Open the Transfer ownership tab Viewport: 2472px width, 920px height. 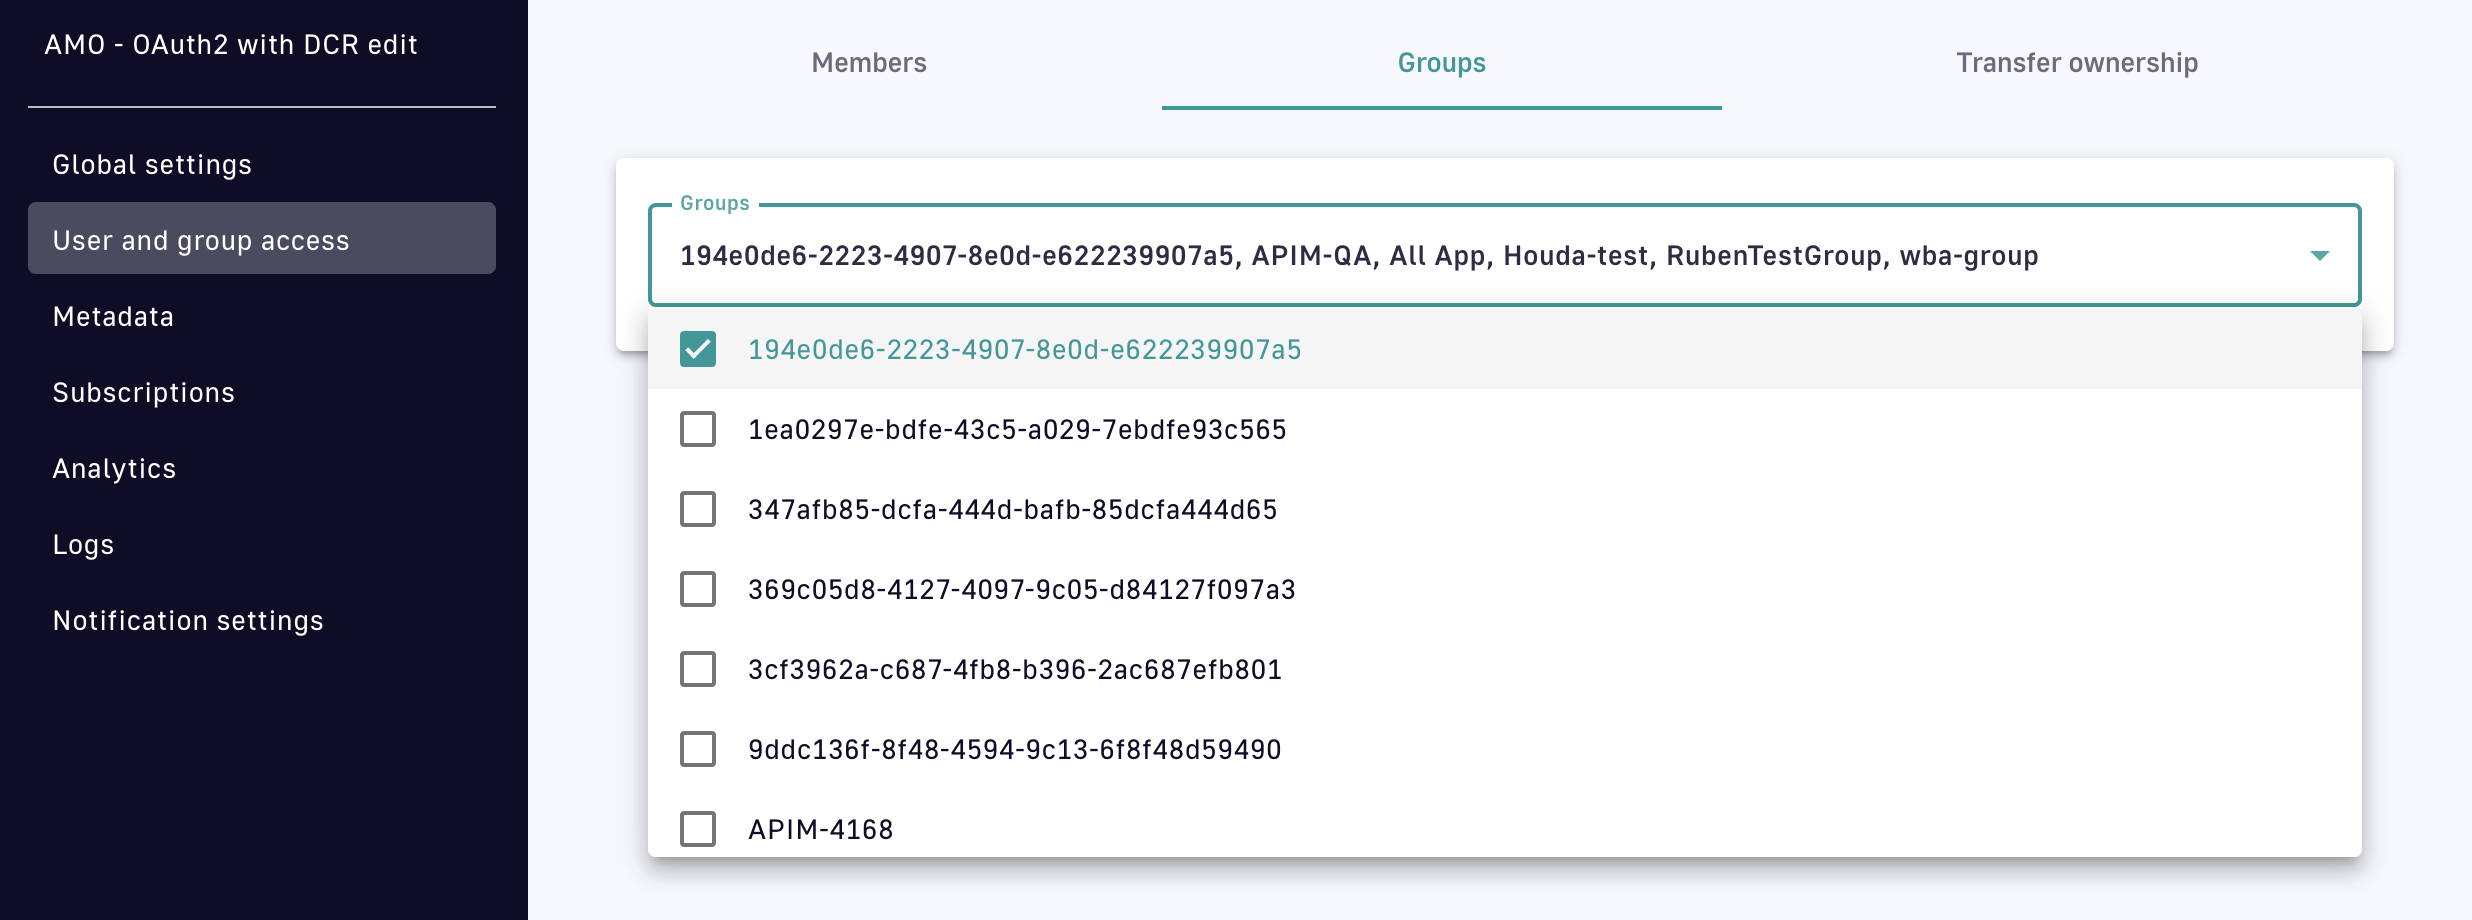pyautogui.click(x=2076, y=63)
